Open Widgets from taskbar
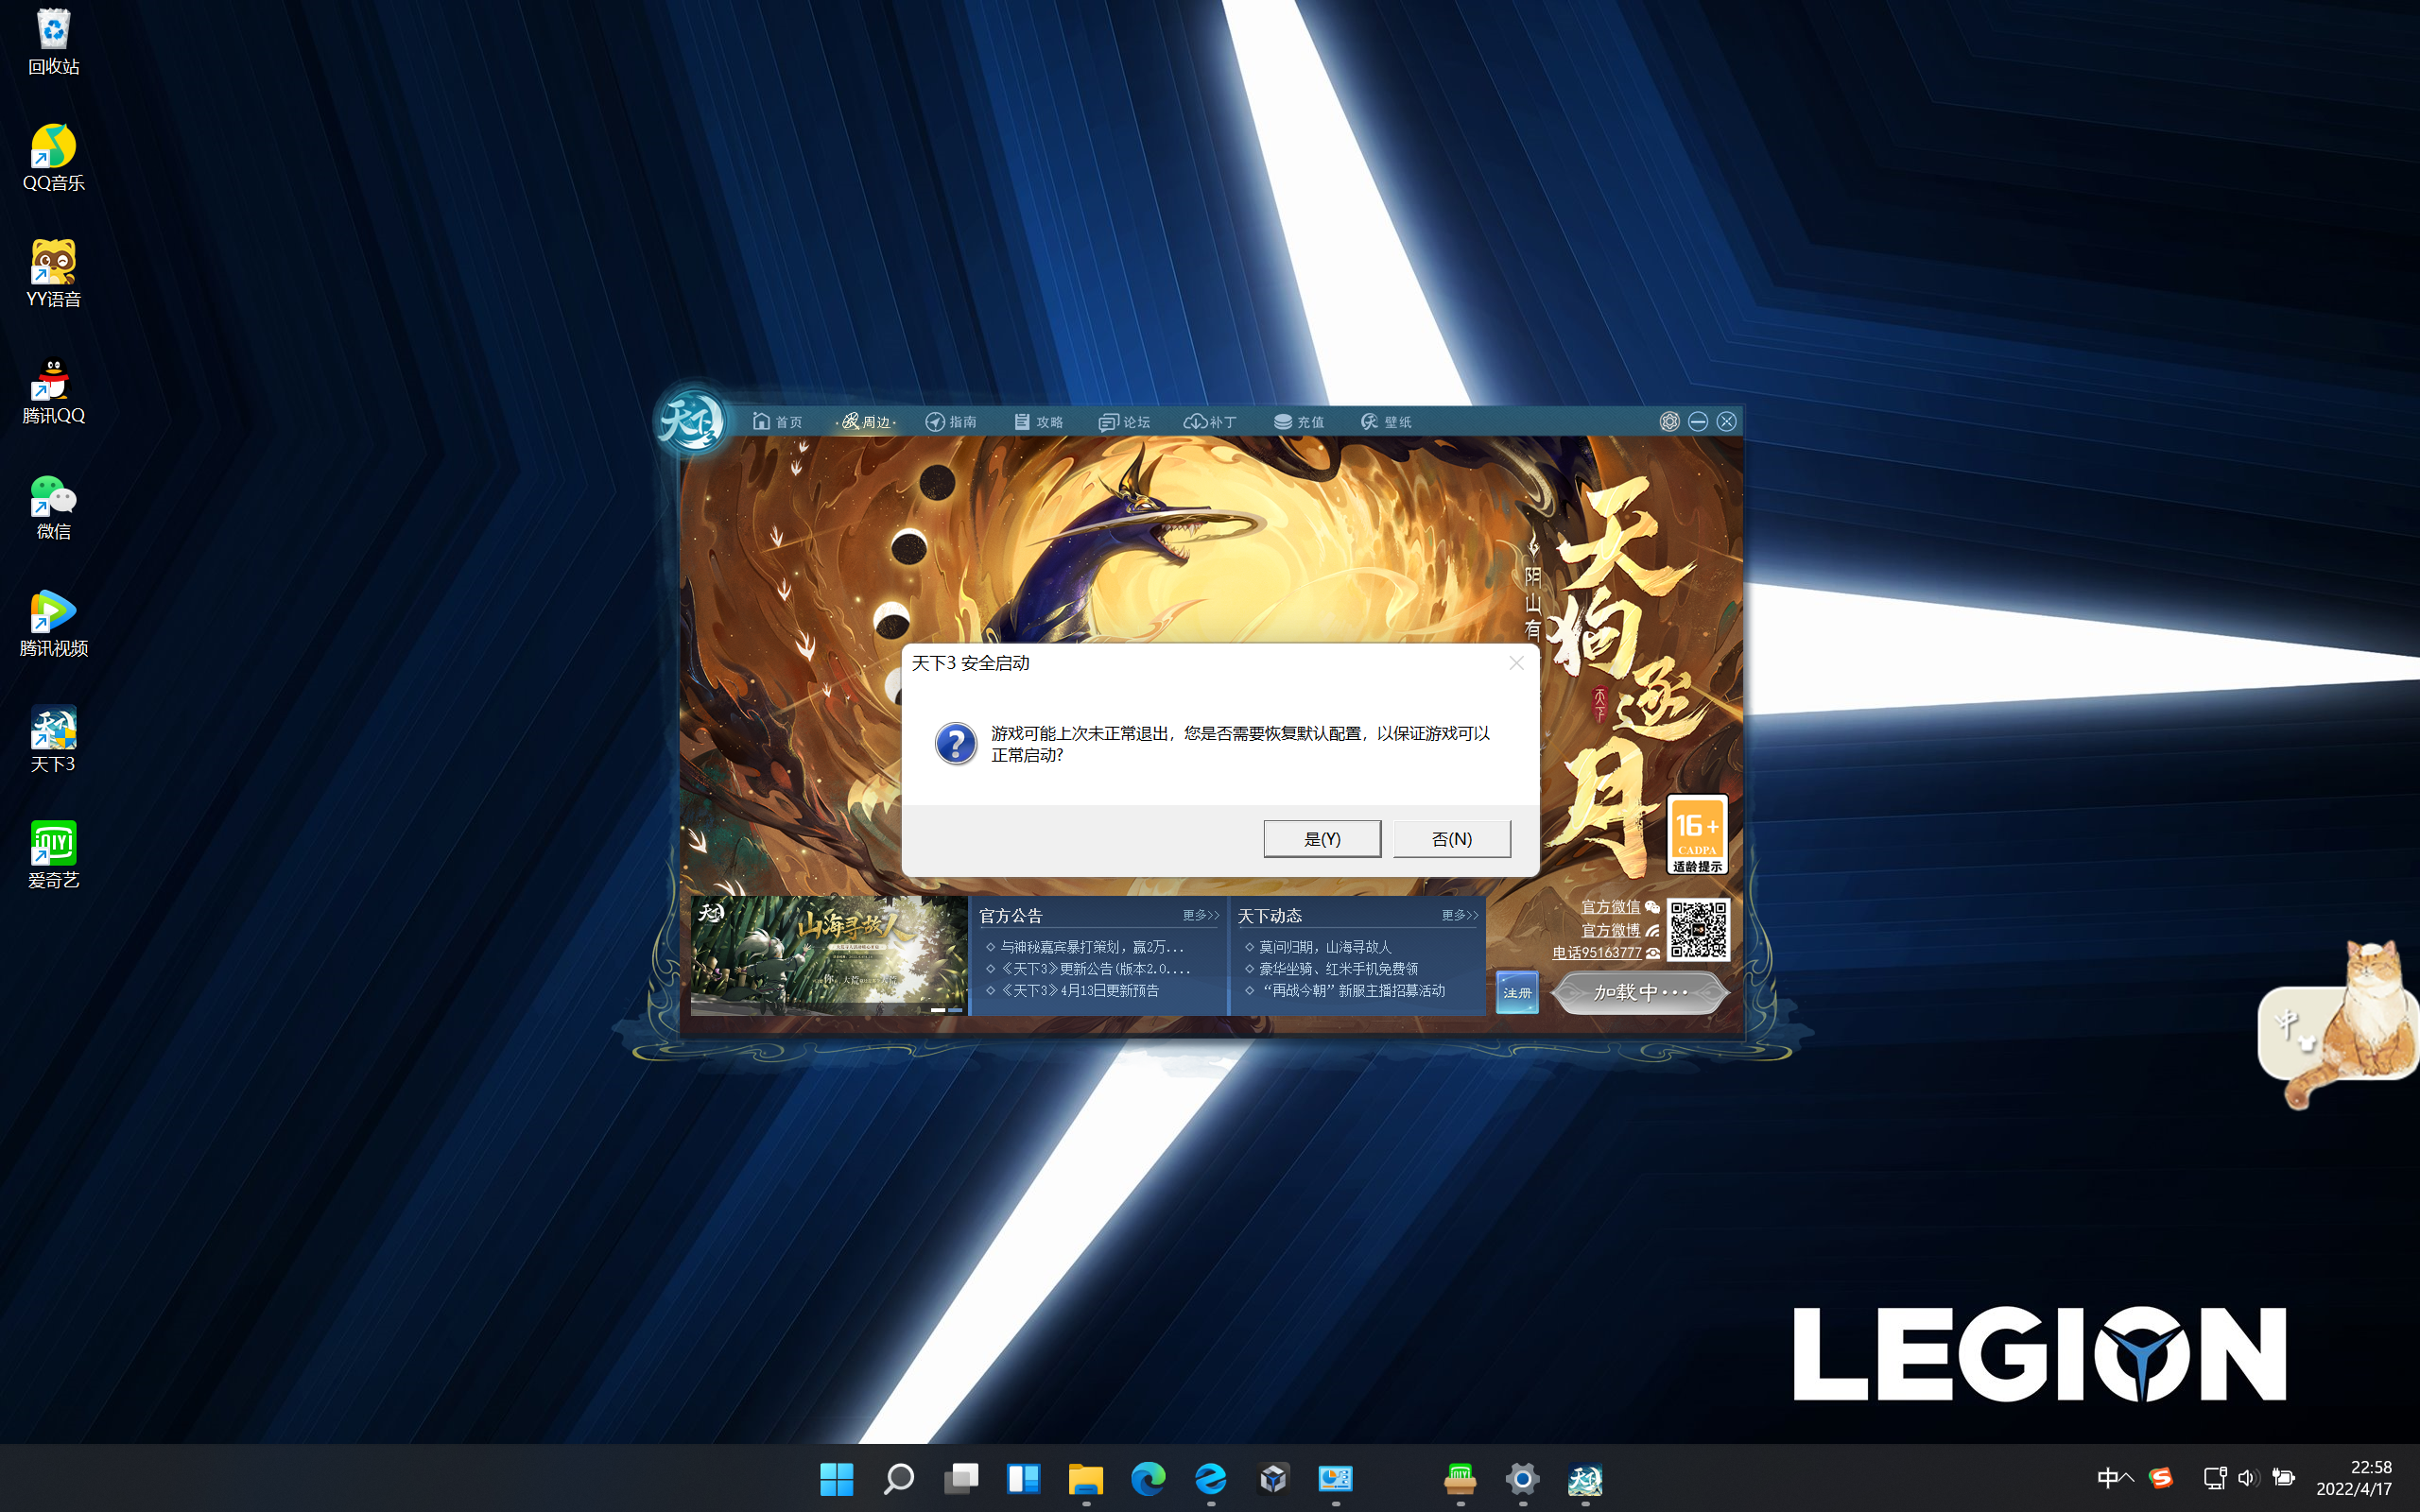2420x1512 pixels. (1023, 1478)
